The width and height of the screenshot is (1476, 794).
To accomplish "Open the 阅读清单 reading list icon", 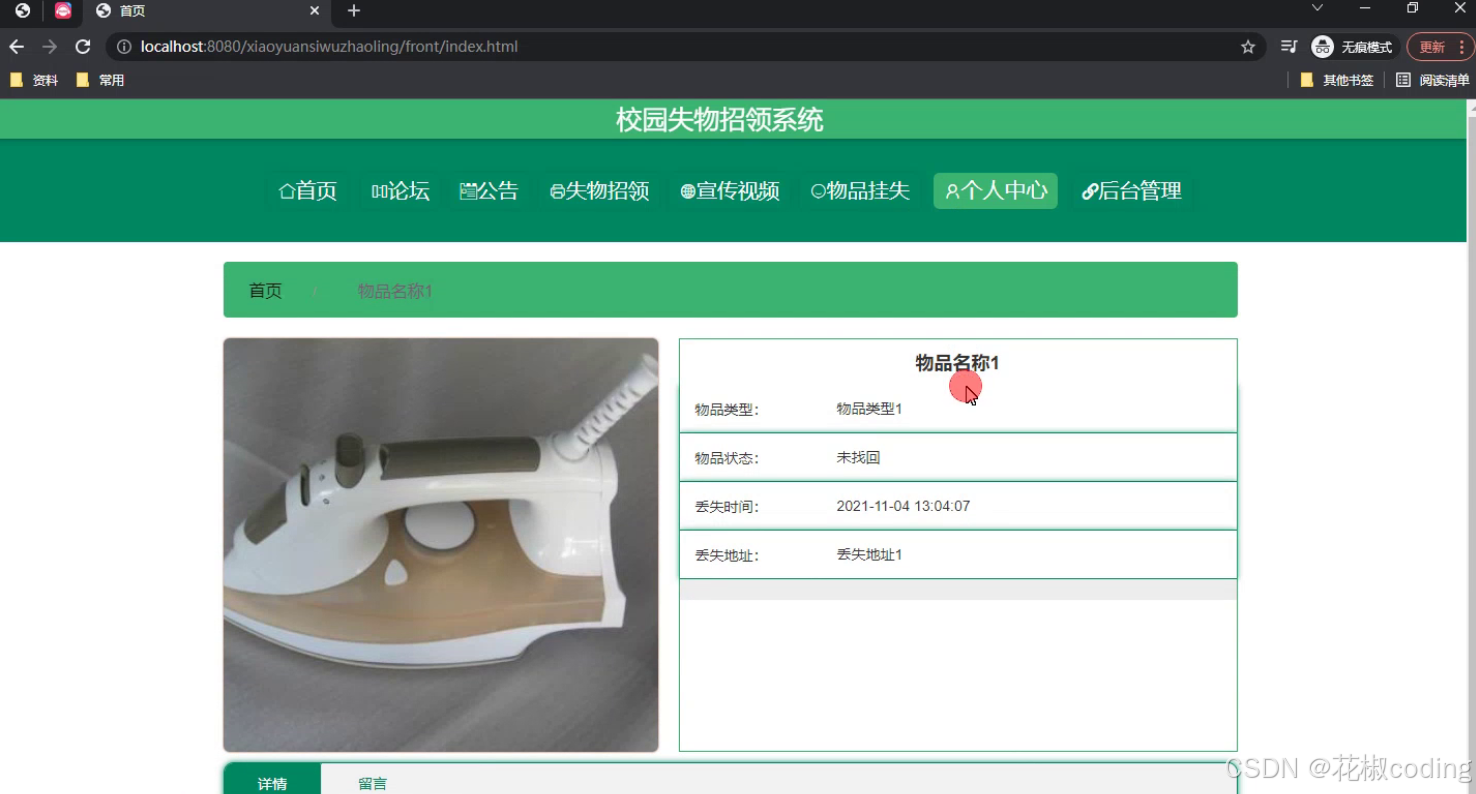I will [x=1403, y=80].
